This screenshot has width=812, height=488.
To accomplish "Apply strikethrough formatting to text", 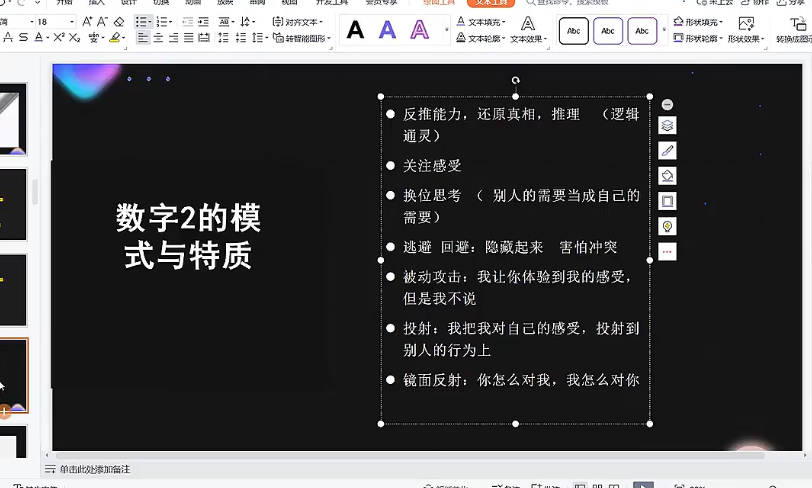I will click(x=23, y=38).
